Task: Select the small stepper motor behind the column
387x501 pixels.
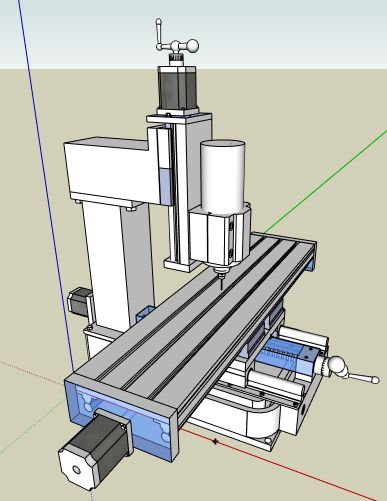Action: tap(79, 303)
